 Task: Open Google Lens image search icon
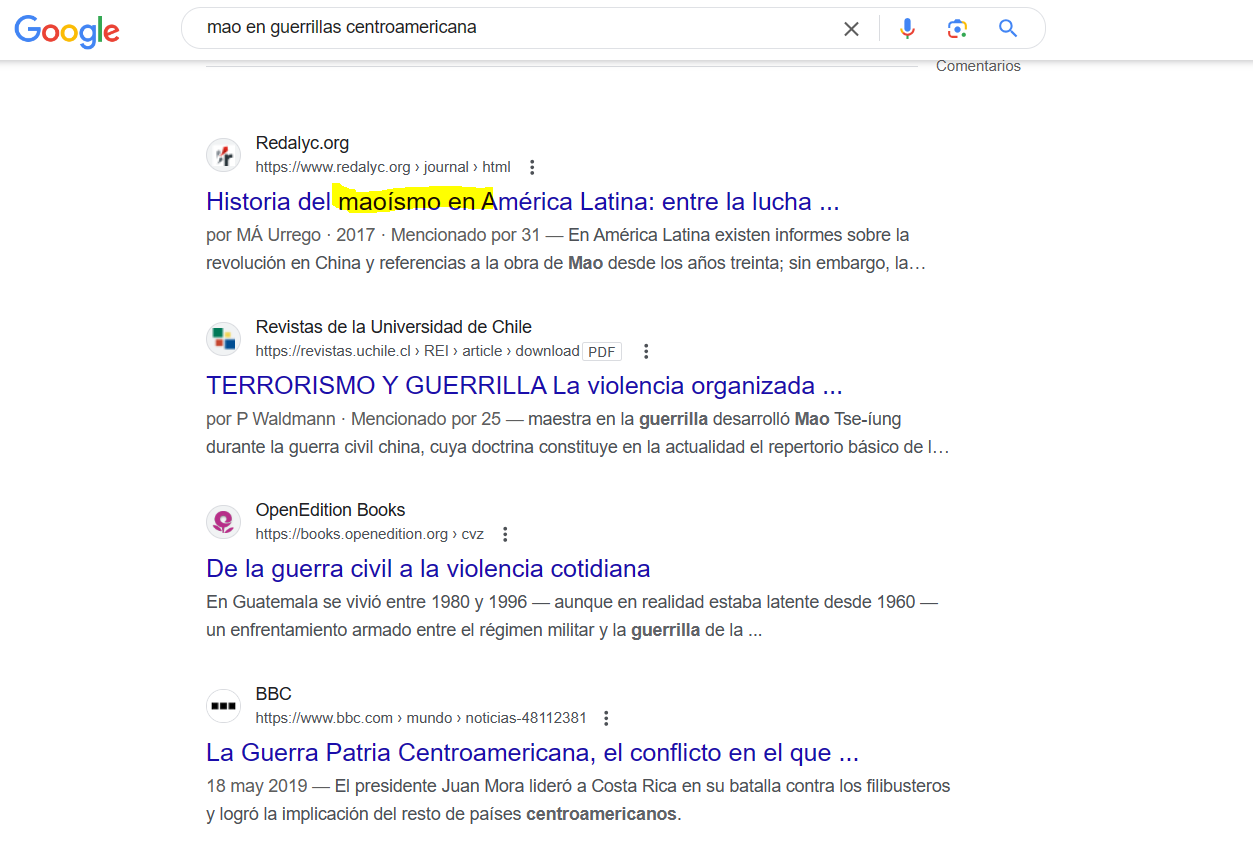pyautogui.click(x=957, y=29)
